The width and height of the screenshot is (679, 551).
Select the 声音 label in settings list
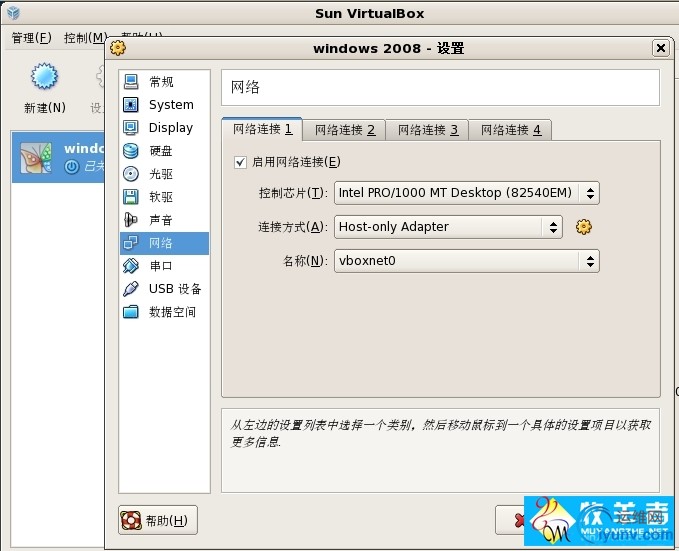click(x=161, y=220)
